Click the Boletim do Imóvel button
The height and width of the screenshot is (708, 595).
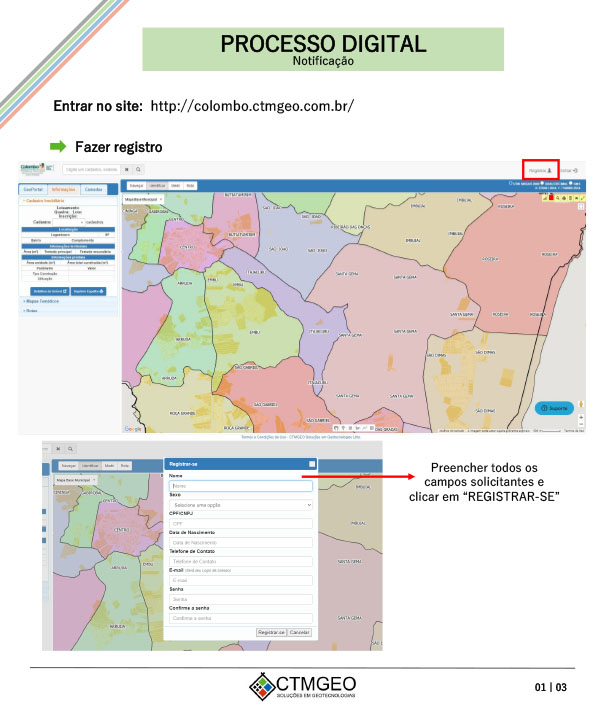(x=50, y=291)
